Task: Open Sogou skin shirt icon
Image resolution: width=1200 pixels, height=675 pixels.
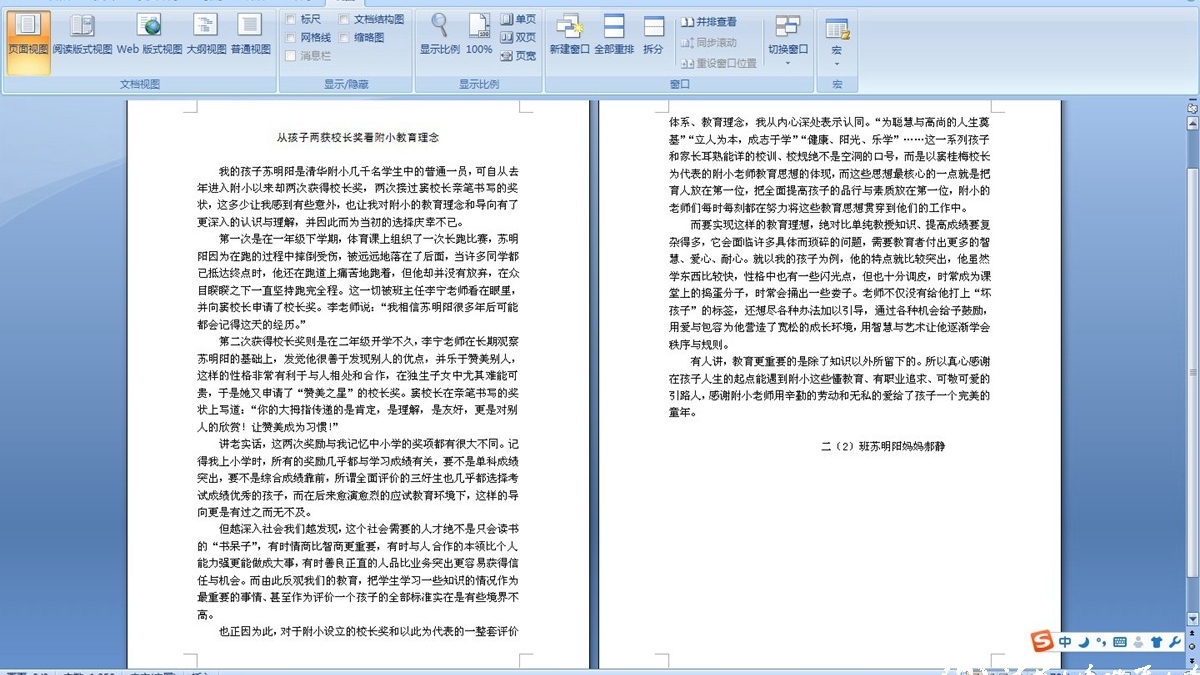Action: [x=1157, y=641]
